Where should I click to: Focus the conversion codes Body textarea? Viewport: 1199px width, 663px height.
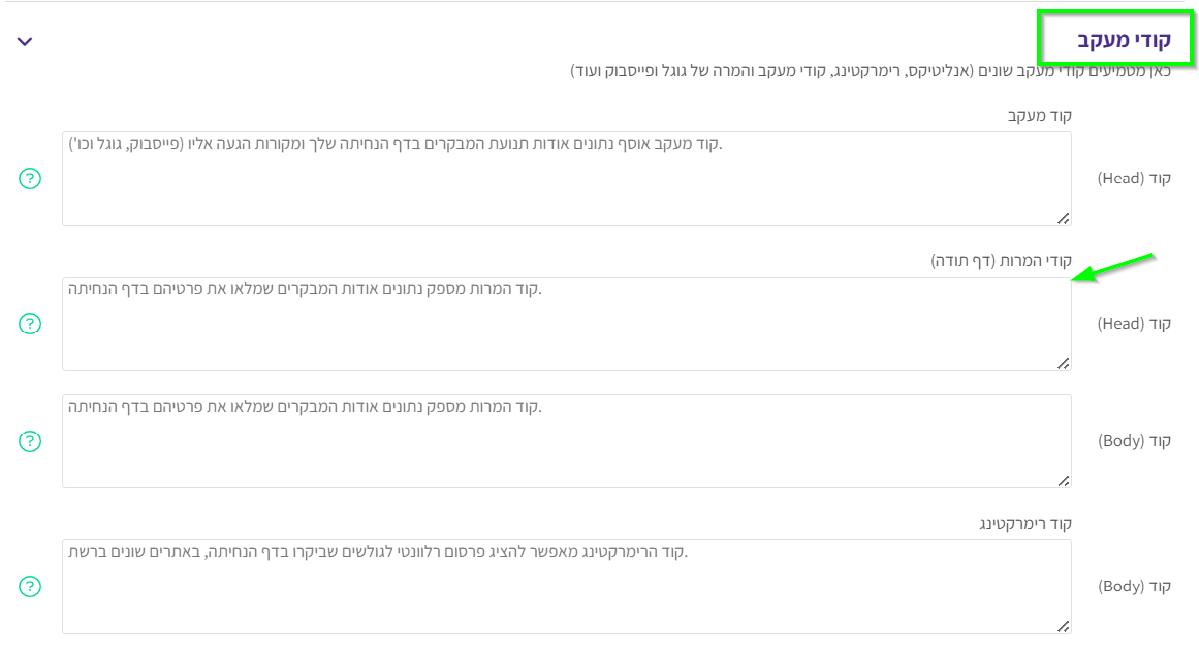point(566,441)
